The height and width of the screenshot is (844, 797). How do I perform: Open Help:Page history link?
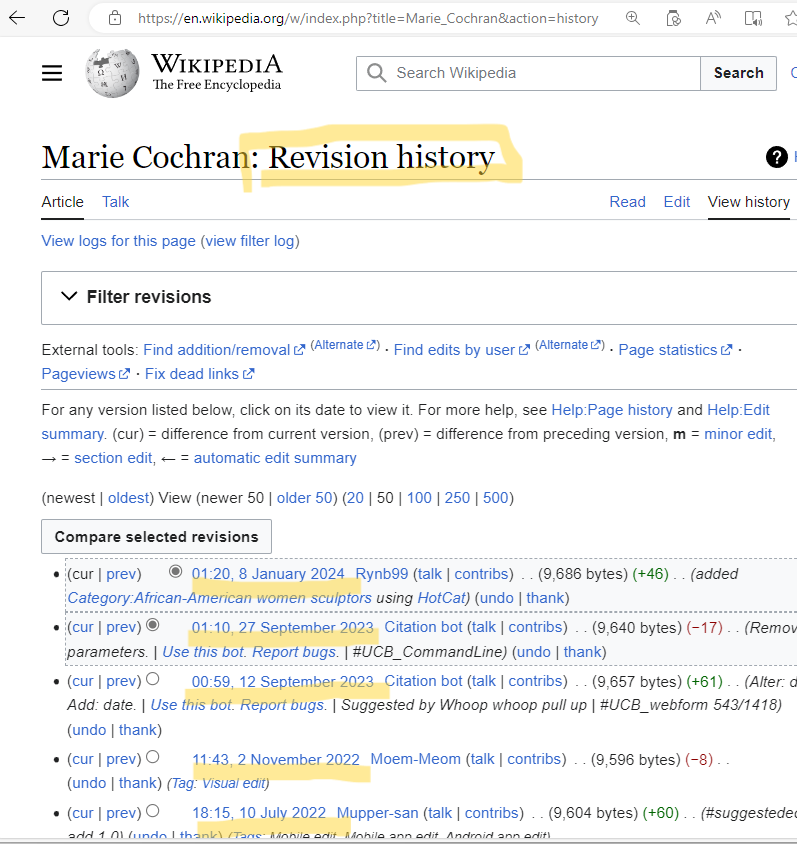612,410
